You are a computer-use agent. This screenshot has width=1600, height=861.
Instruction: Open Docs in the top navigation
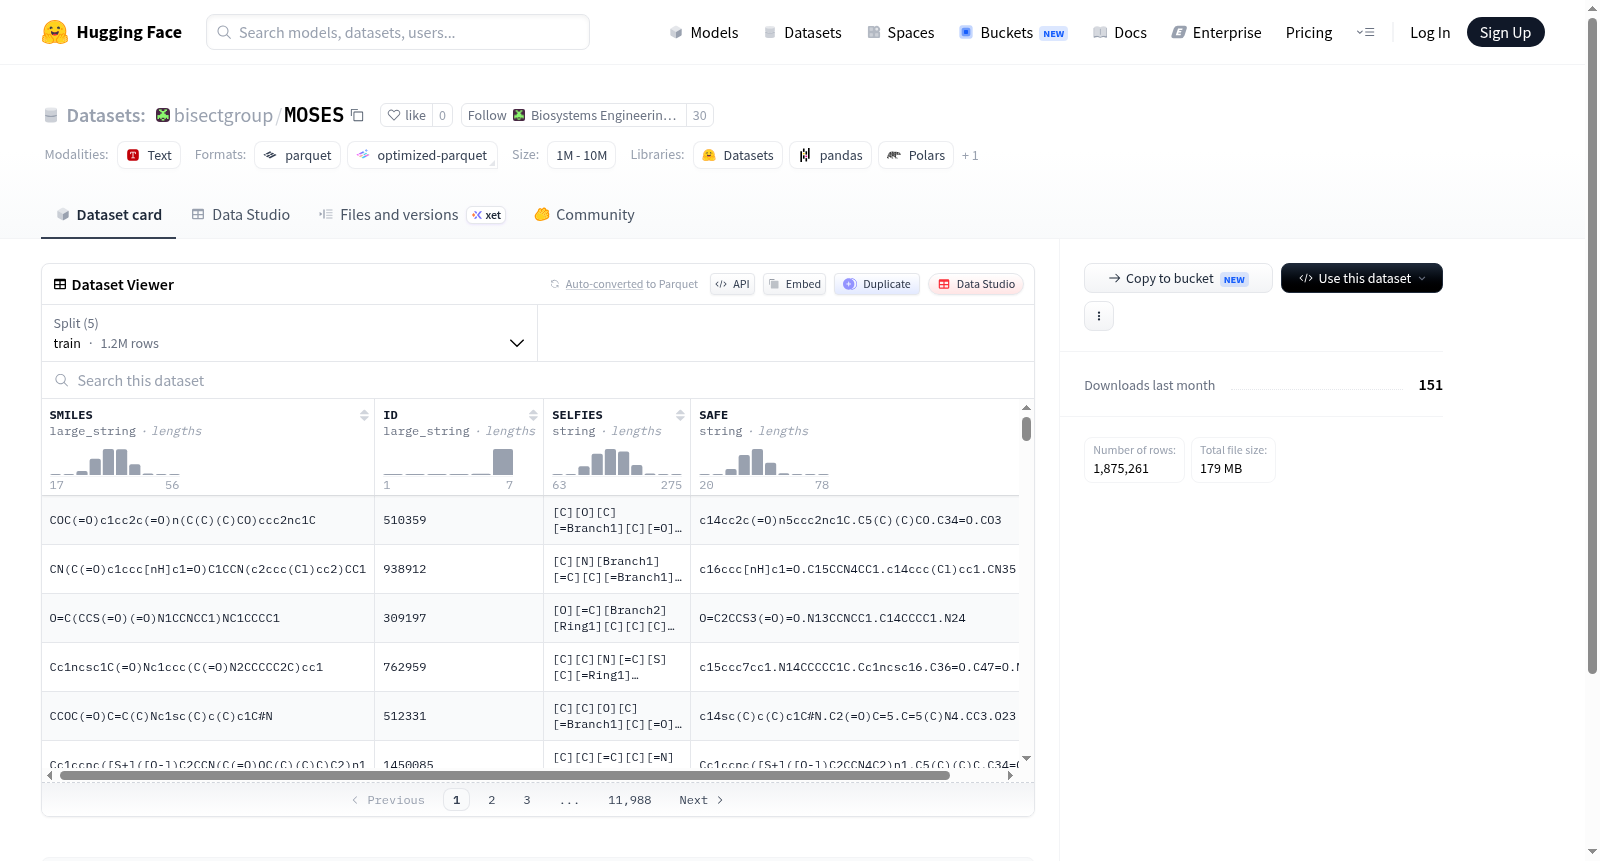(x=1119, y=32)
